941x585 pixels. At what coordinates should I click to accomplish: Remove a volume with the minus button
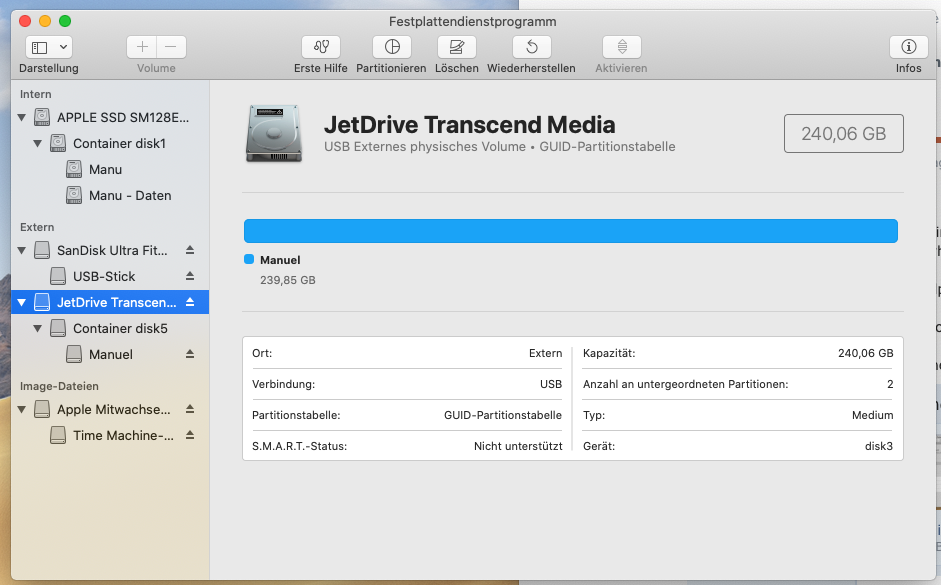pyautogui.click(x=171, y=47)
